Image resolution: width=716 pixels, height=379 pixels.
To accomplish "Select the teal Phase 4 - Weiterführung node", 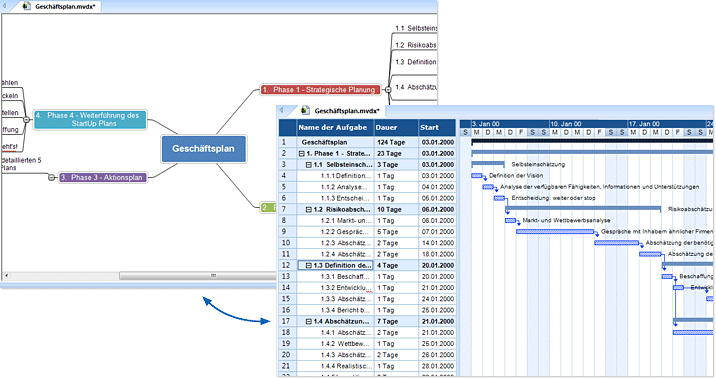I will click(90, 119).
